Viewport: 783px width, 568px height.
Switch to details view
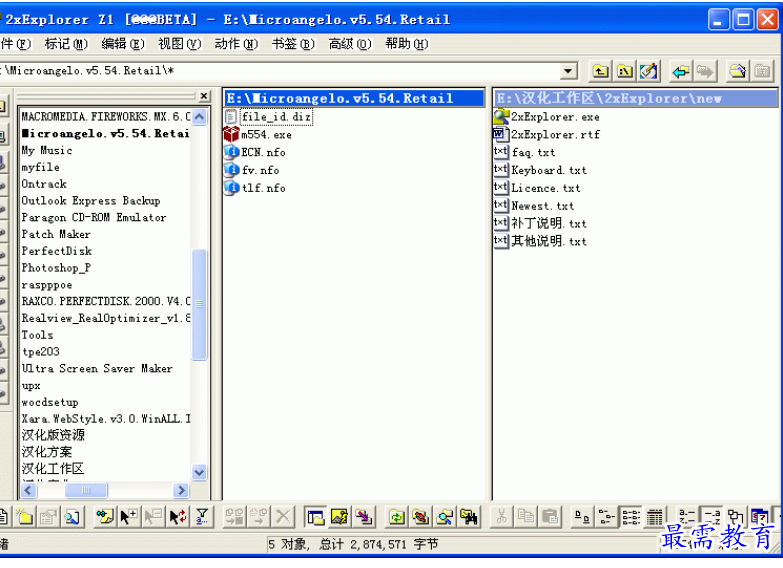tap(655, 517)
